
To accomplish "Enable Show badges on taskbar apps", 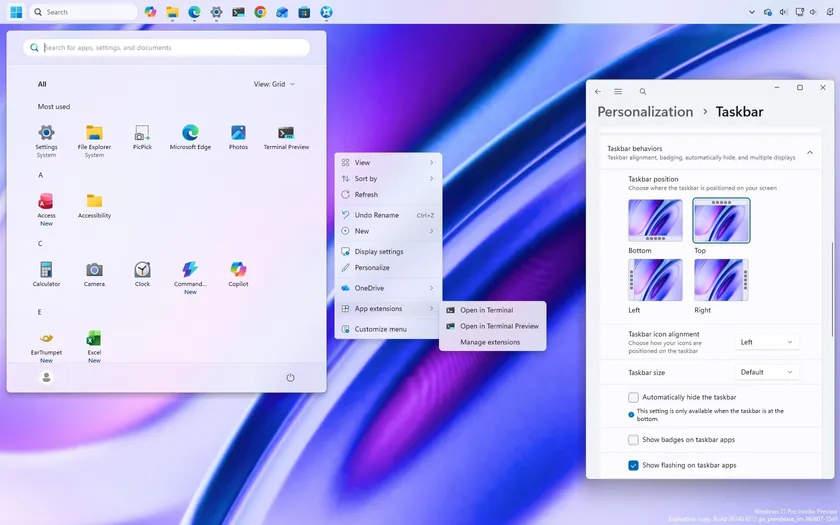I will pos(633,440).
